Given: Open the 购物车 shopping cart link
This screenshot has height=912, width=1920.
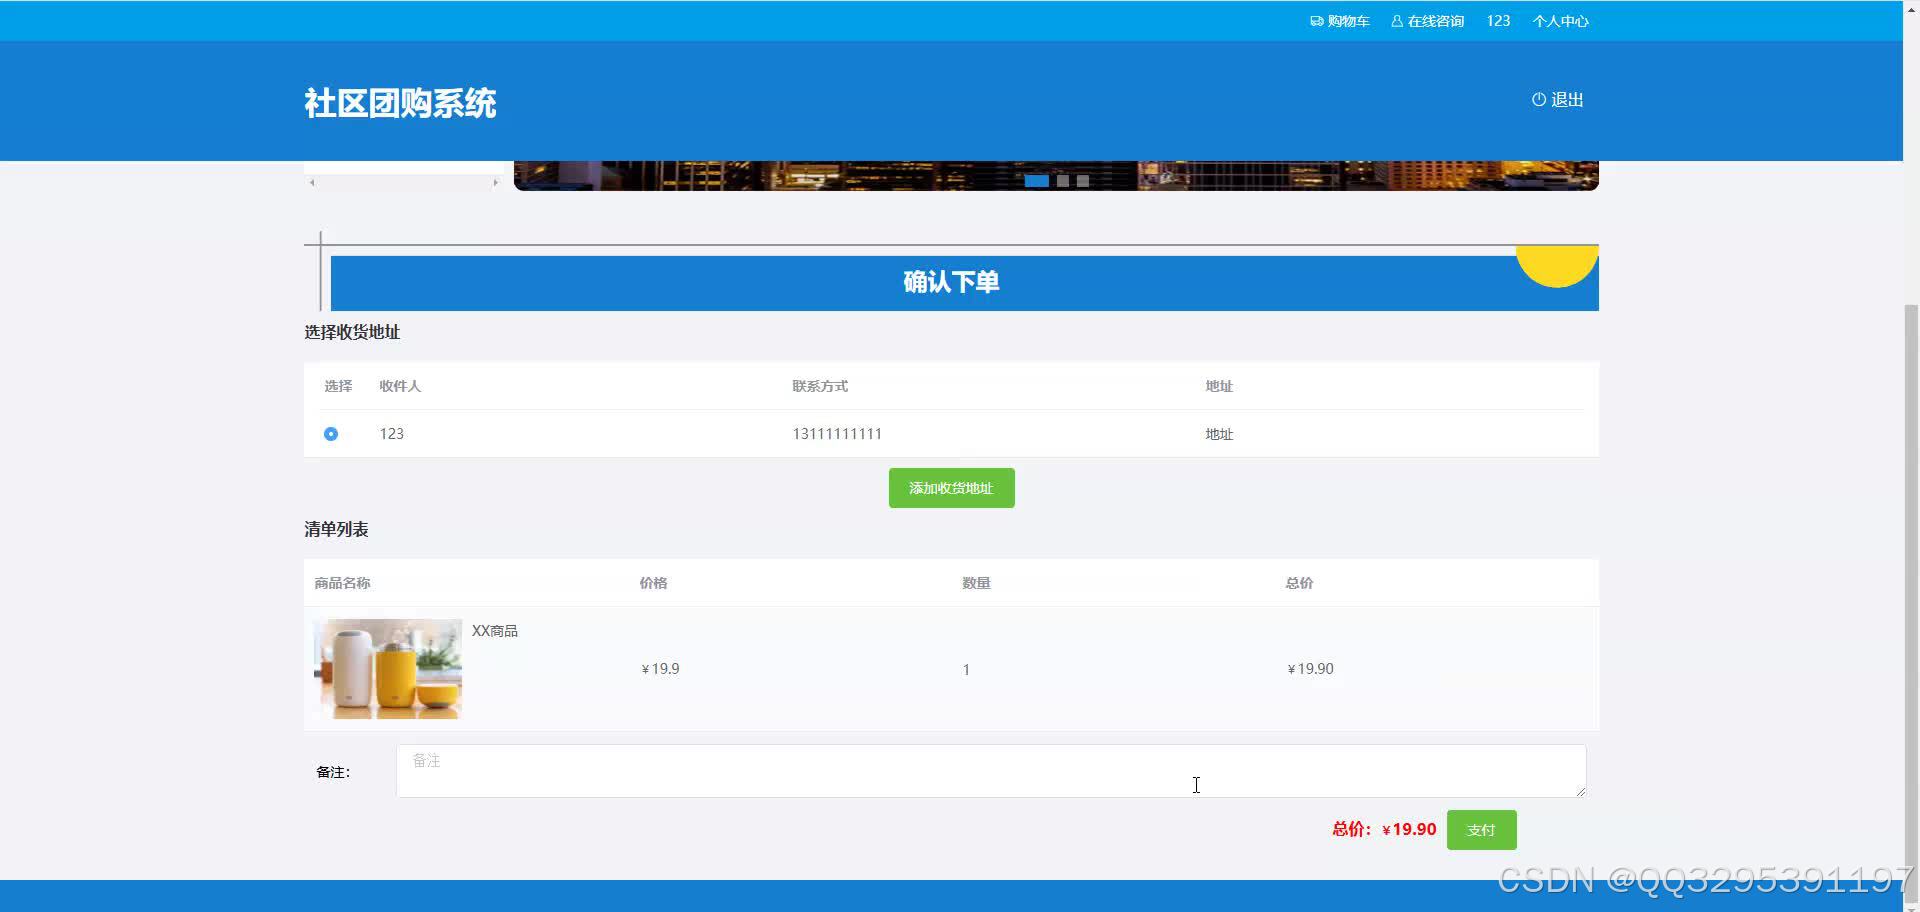Looking at the screenshot, I should [1339, 21].
